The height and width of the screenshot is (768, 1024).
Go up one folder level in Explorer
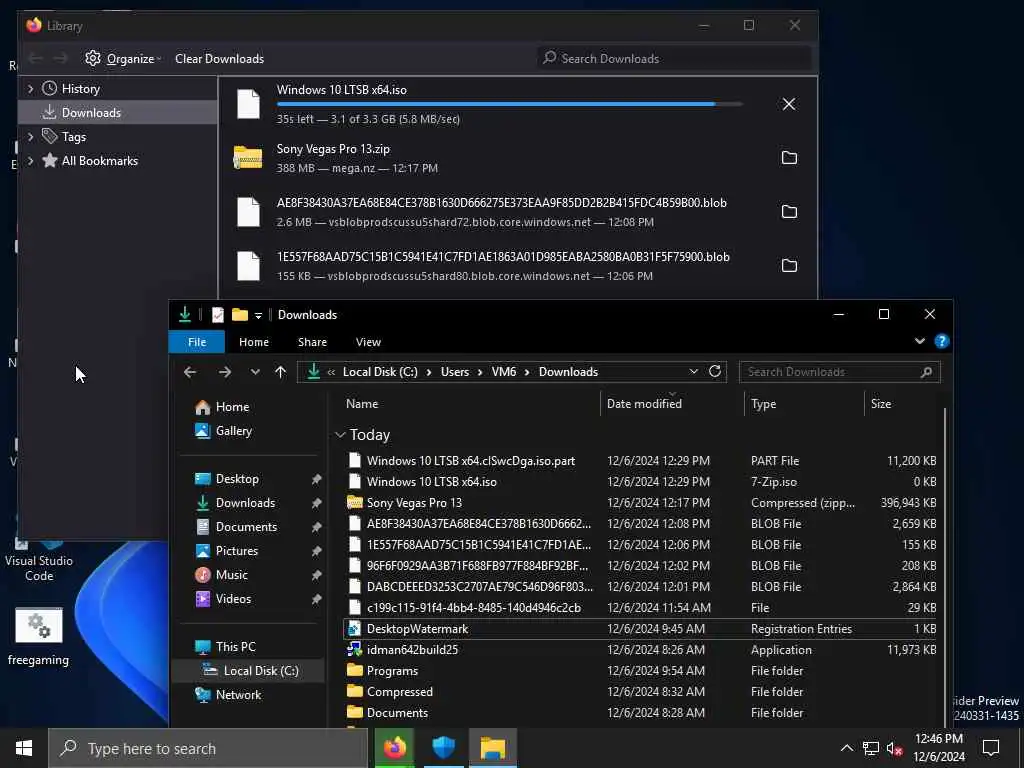281,372
